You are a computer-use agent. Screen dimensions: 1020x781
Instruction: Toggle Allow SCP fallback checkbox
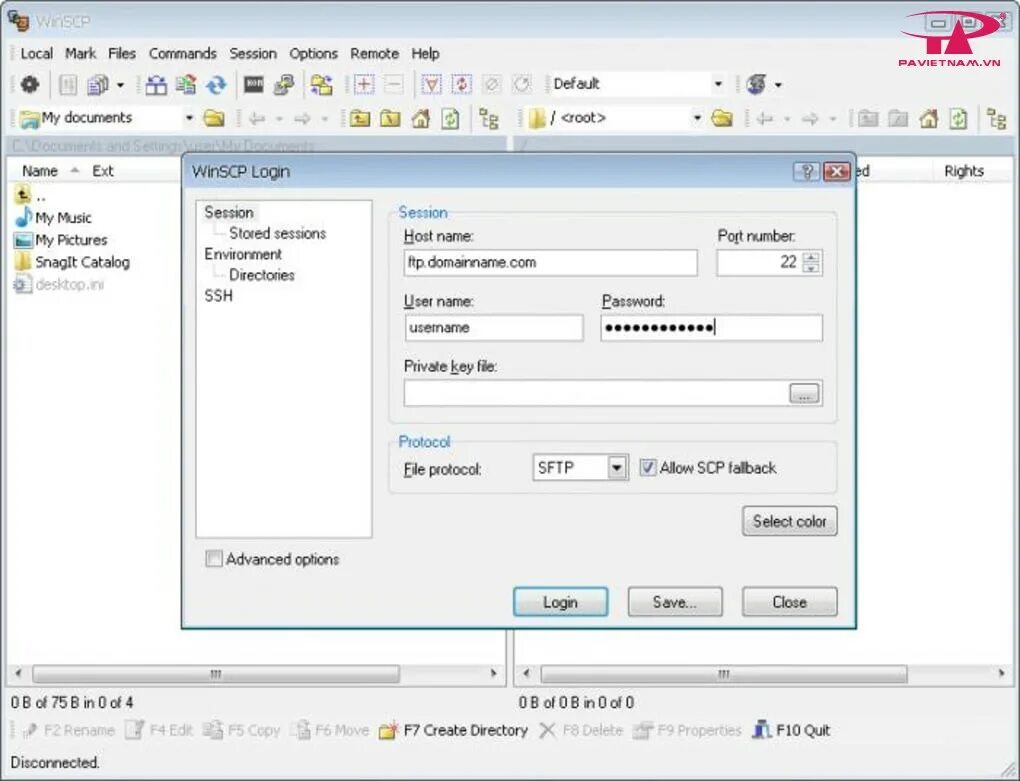pyautogui.click(x=647, y=468)
